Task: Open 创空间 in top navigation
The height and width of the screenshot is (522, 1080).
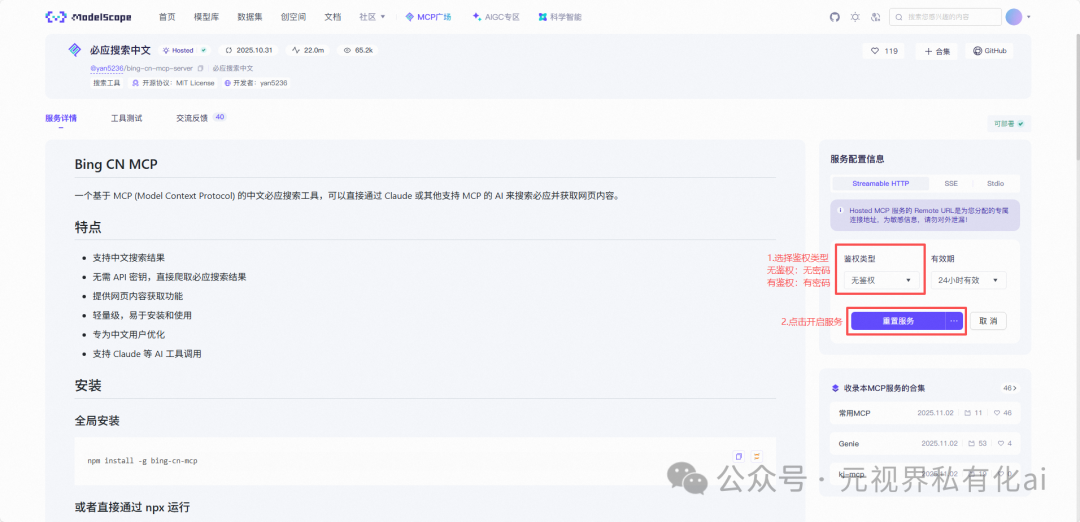Action: click(293, 17)
